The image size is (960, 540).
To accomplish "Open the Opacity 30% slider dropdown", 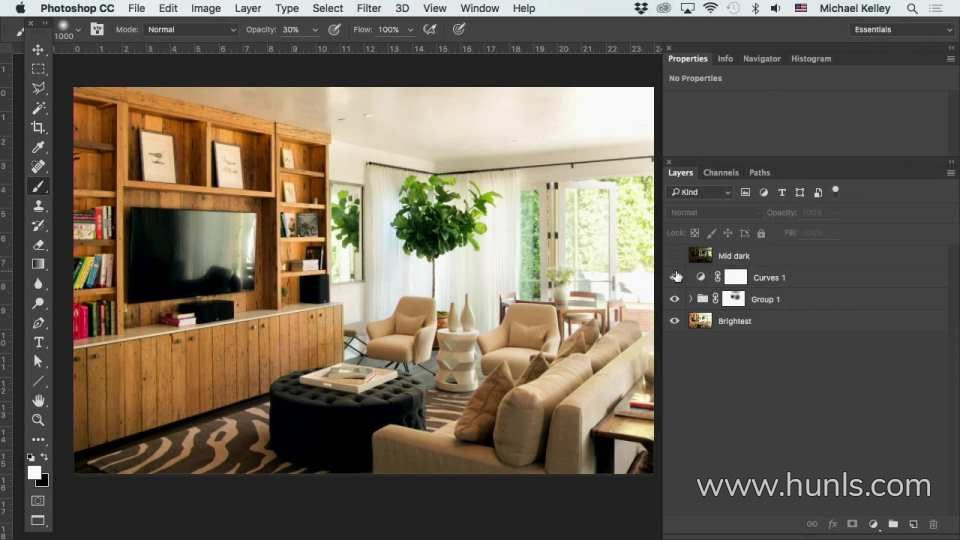I will pos(315,29).
